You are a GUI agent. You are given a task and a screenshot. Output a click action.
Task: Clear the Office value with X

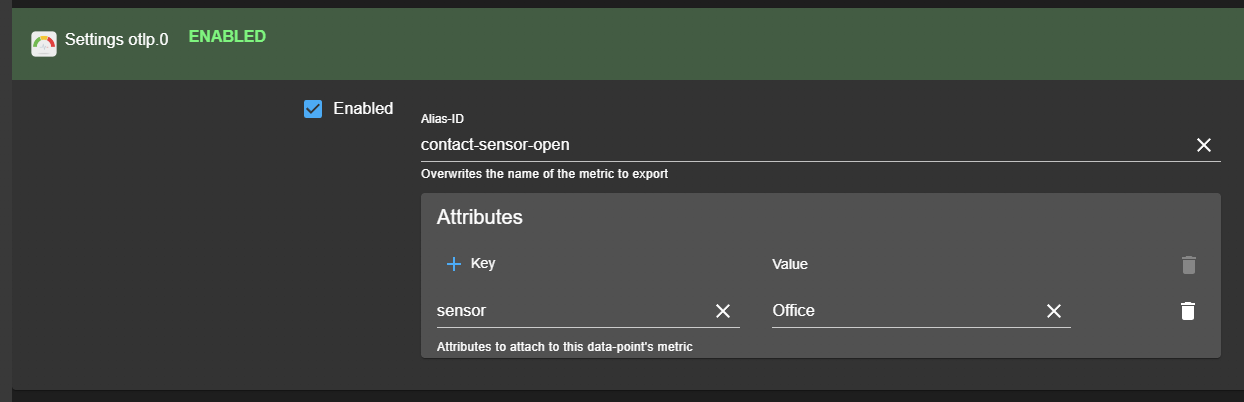point(1053,311)
